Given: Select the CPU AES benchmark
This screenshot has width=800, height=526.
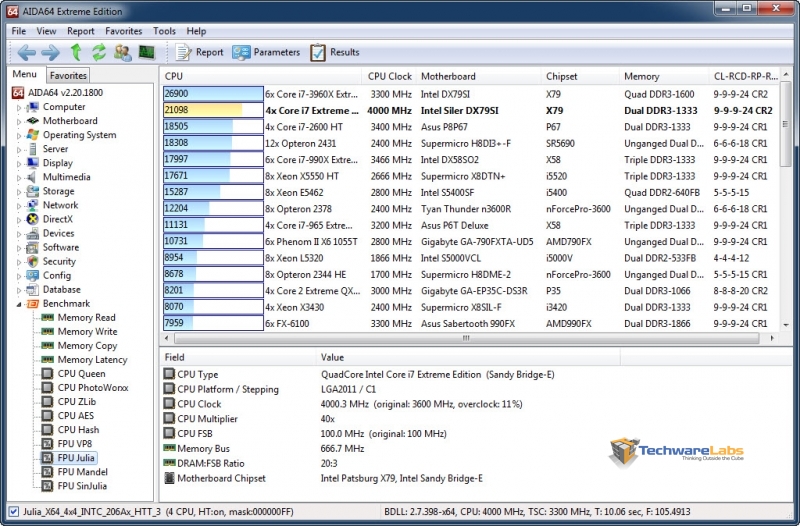Looking at the screenshot, I should tap(68, 416).
